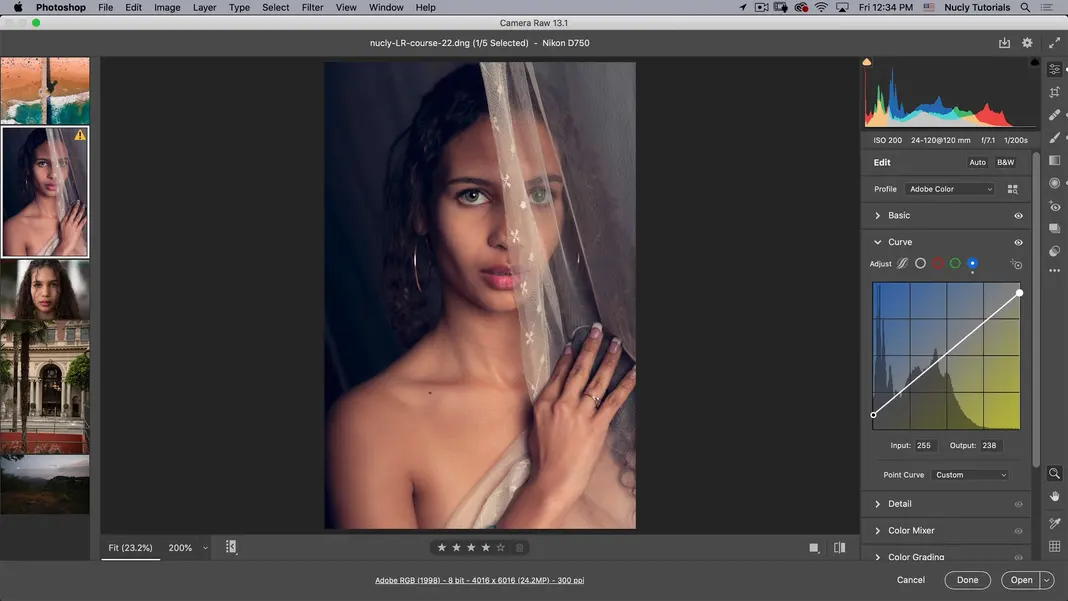Open the Filter menu

[x=312, y=7]
